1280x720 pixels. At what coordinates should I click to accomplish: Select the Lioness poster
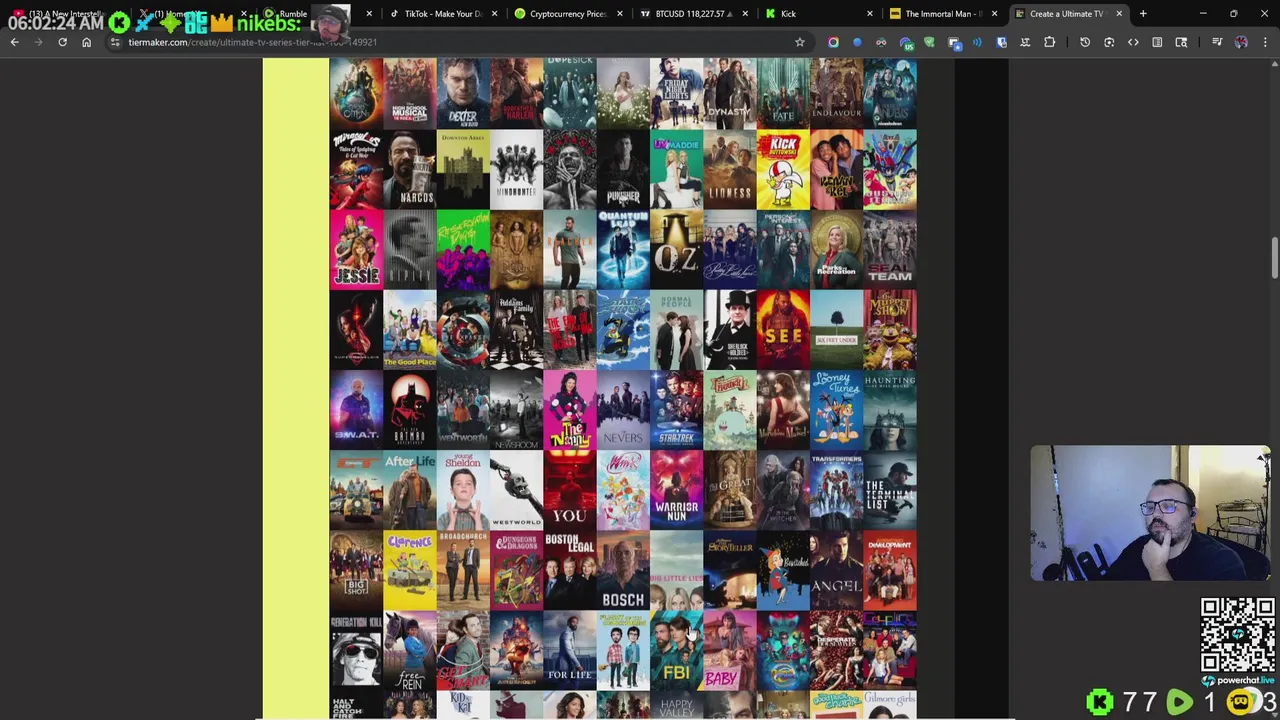[x=730, y=170]
